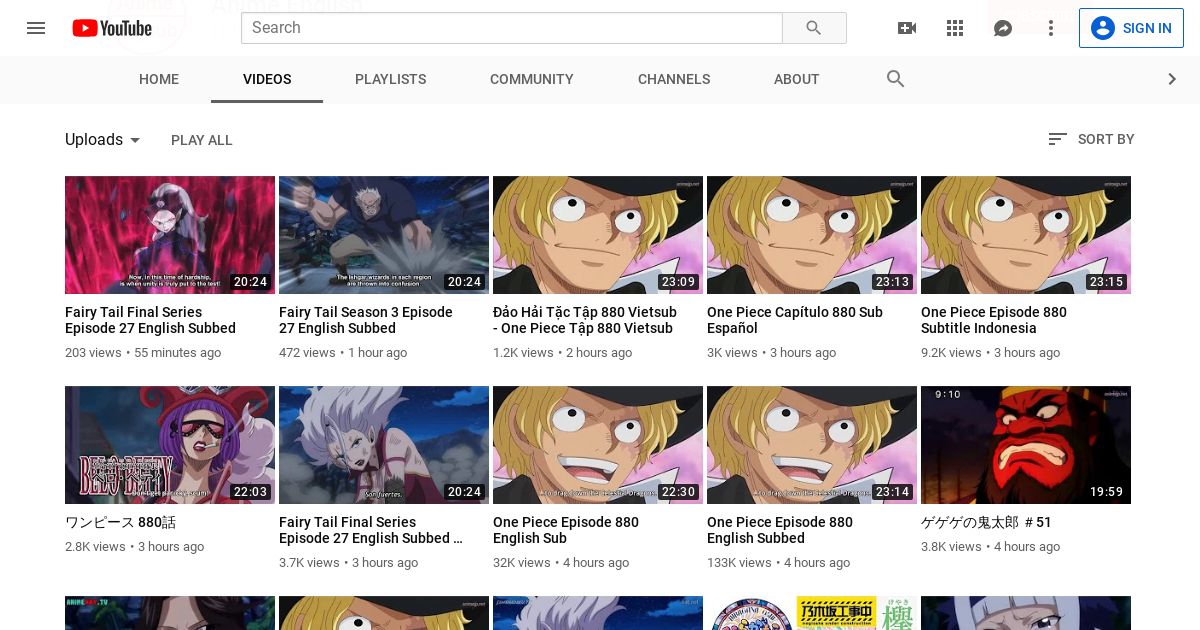The height and width of the screenshot is (630, 1200).
Task: Open Fairy Tail Season 3 Episode 27 thumbnail
Action: tap(384, 235)
